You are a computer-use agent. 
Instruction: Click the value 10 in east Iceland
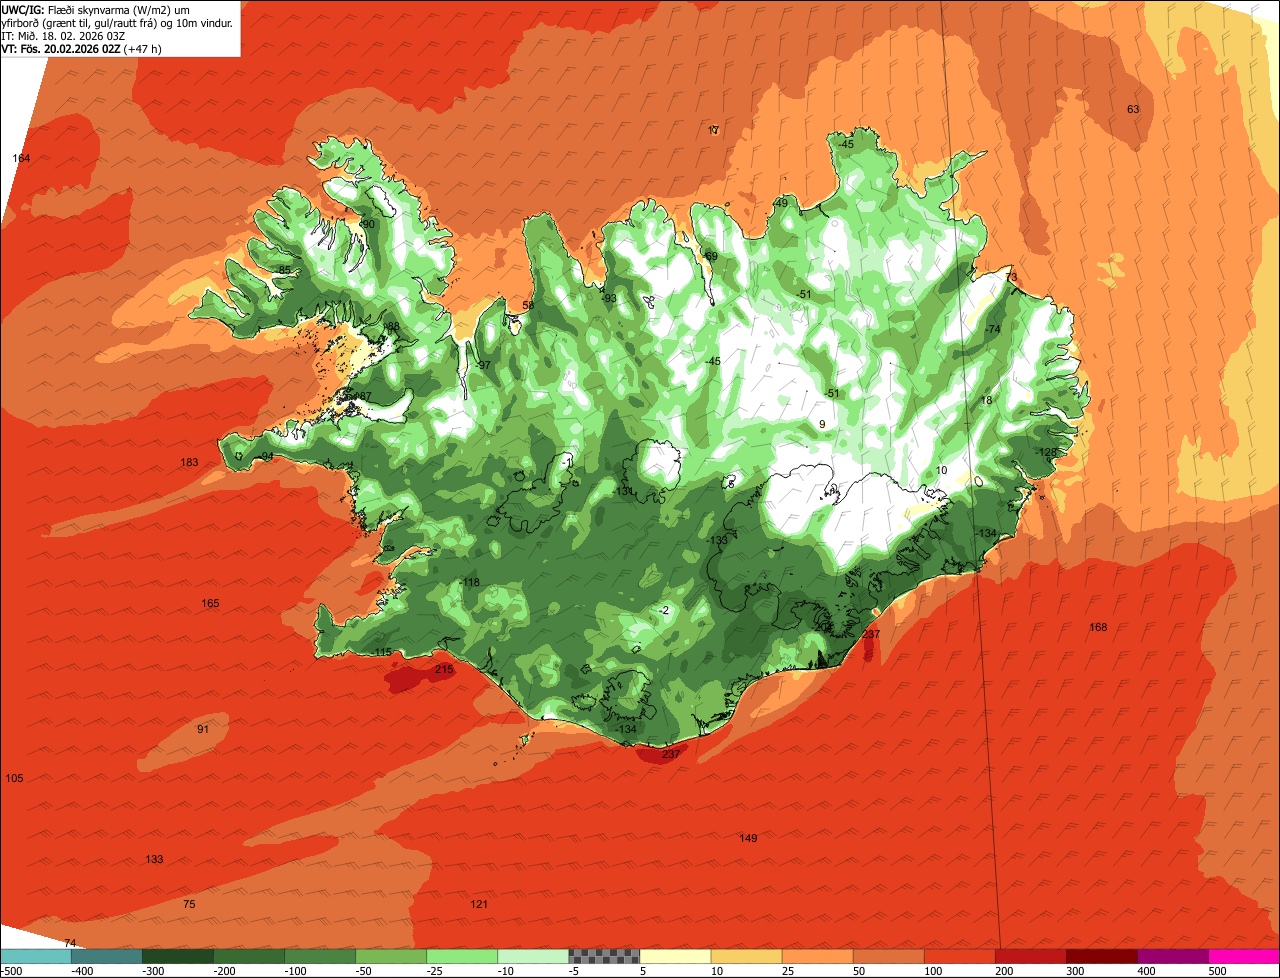tap(941, 470)
